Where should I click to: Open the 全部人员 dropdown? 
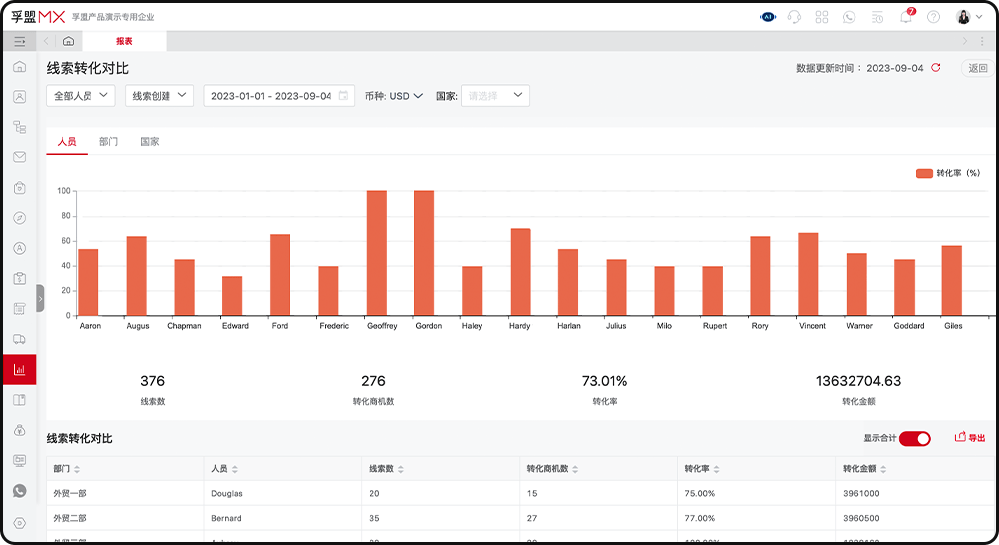(x=80, y=96)
